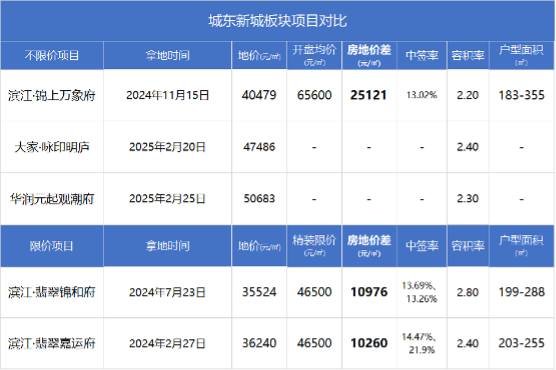Click 46500 in 滨江·翡翠嘉运府 row
Image resolution: width=556 pixels, height=370 pixels.
[x=314, y=343]
